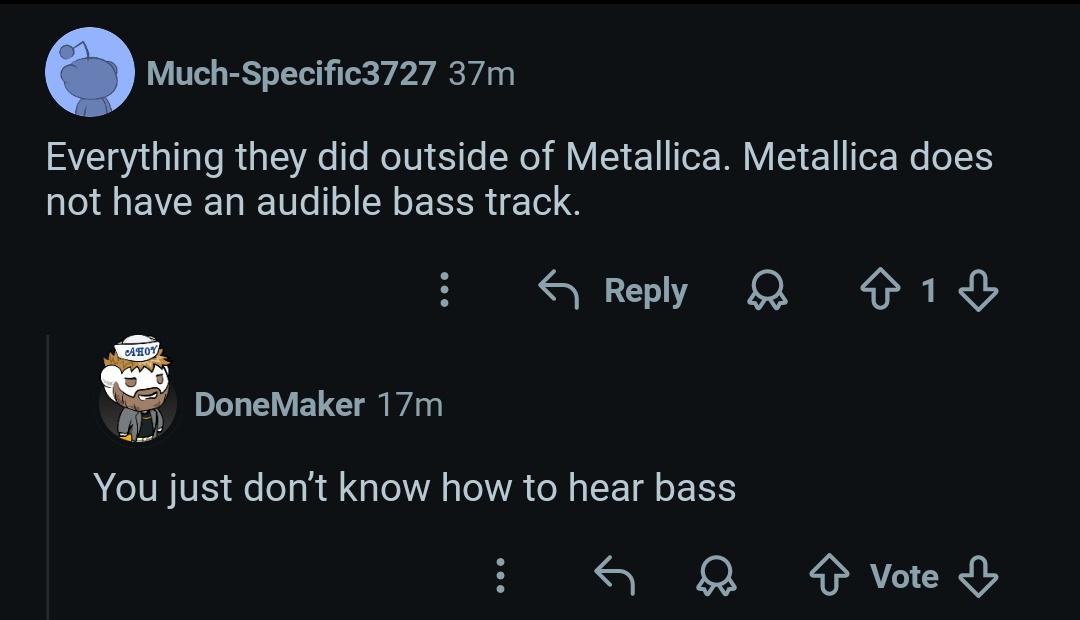Open the overflow menu on Much-Specific3727's comment

tap(444, 290)
